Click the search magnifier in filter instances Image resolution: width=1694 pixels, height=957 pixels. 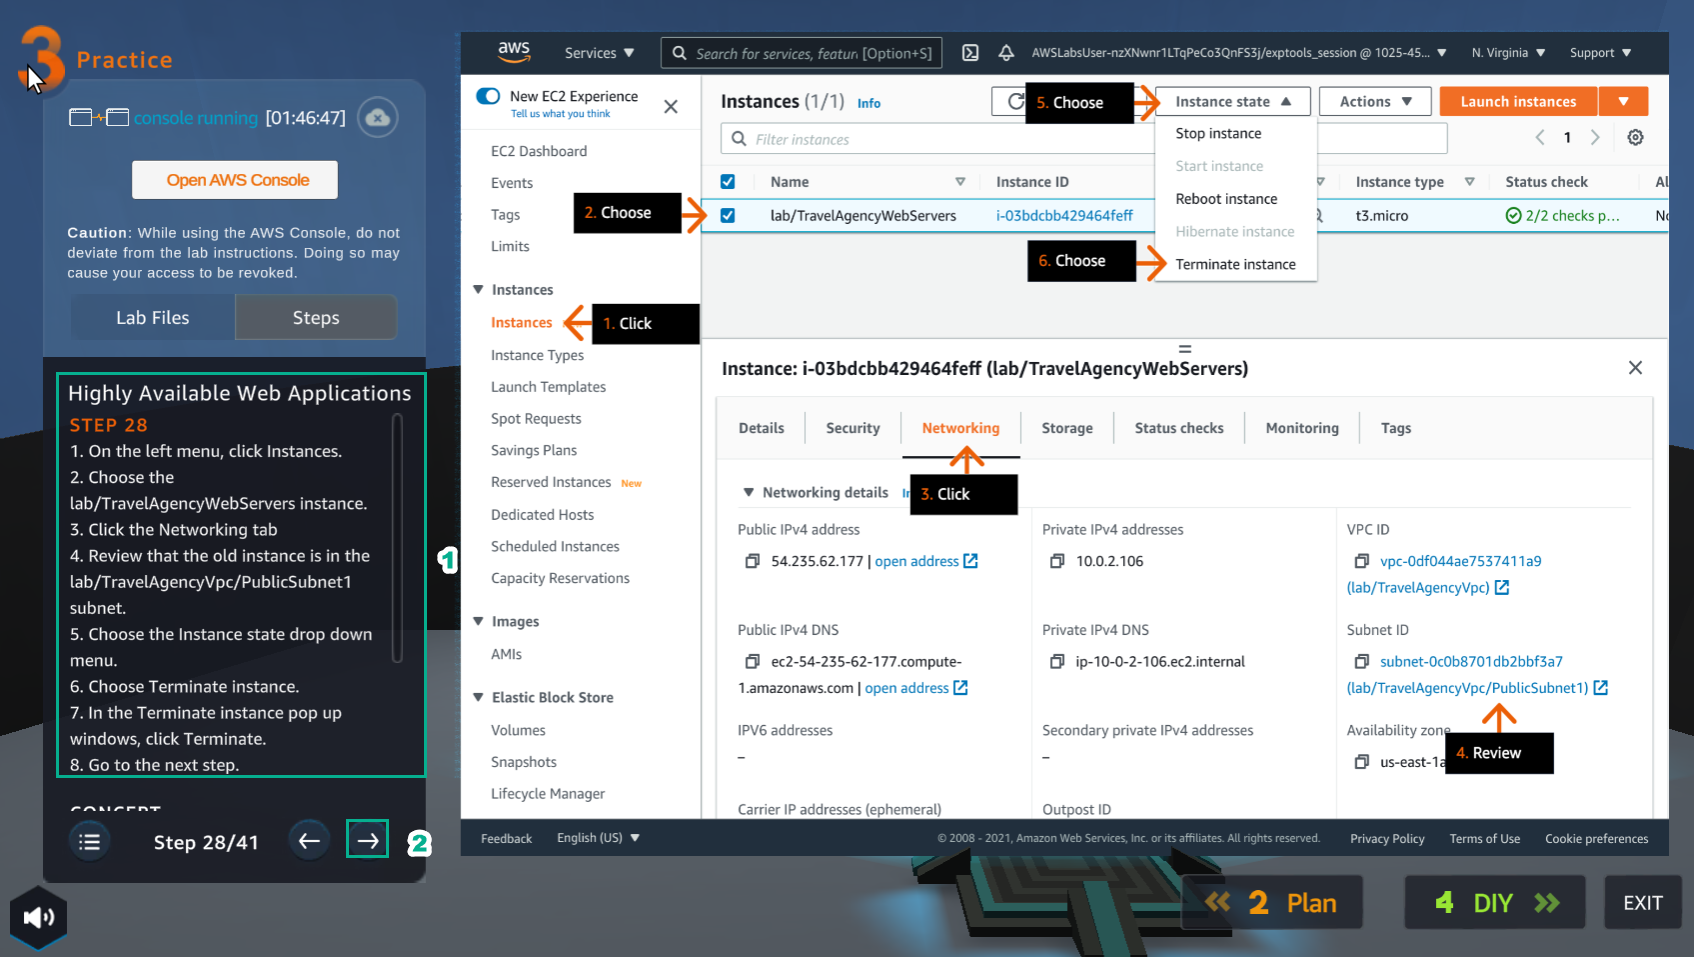pyautogui.click(x=738, y=139)
